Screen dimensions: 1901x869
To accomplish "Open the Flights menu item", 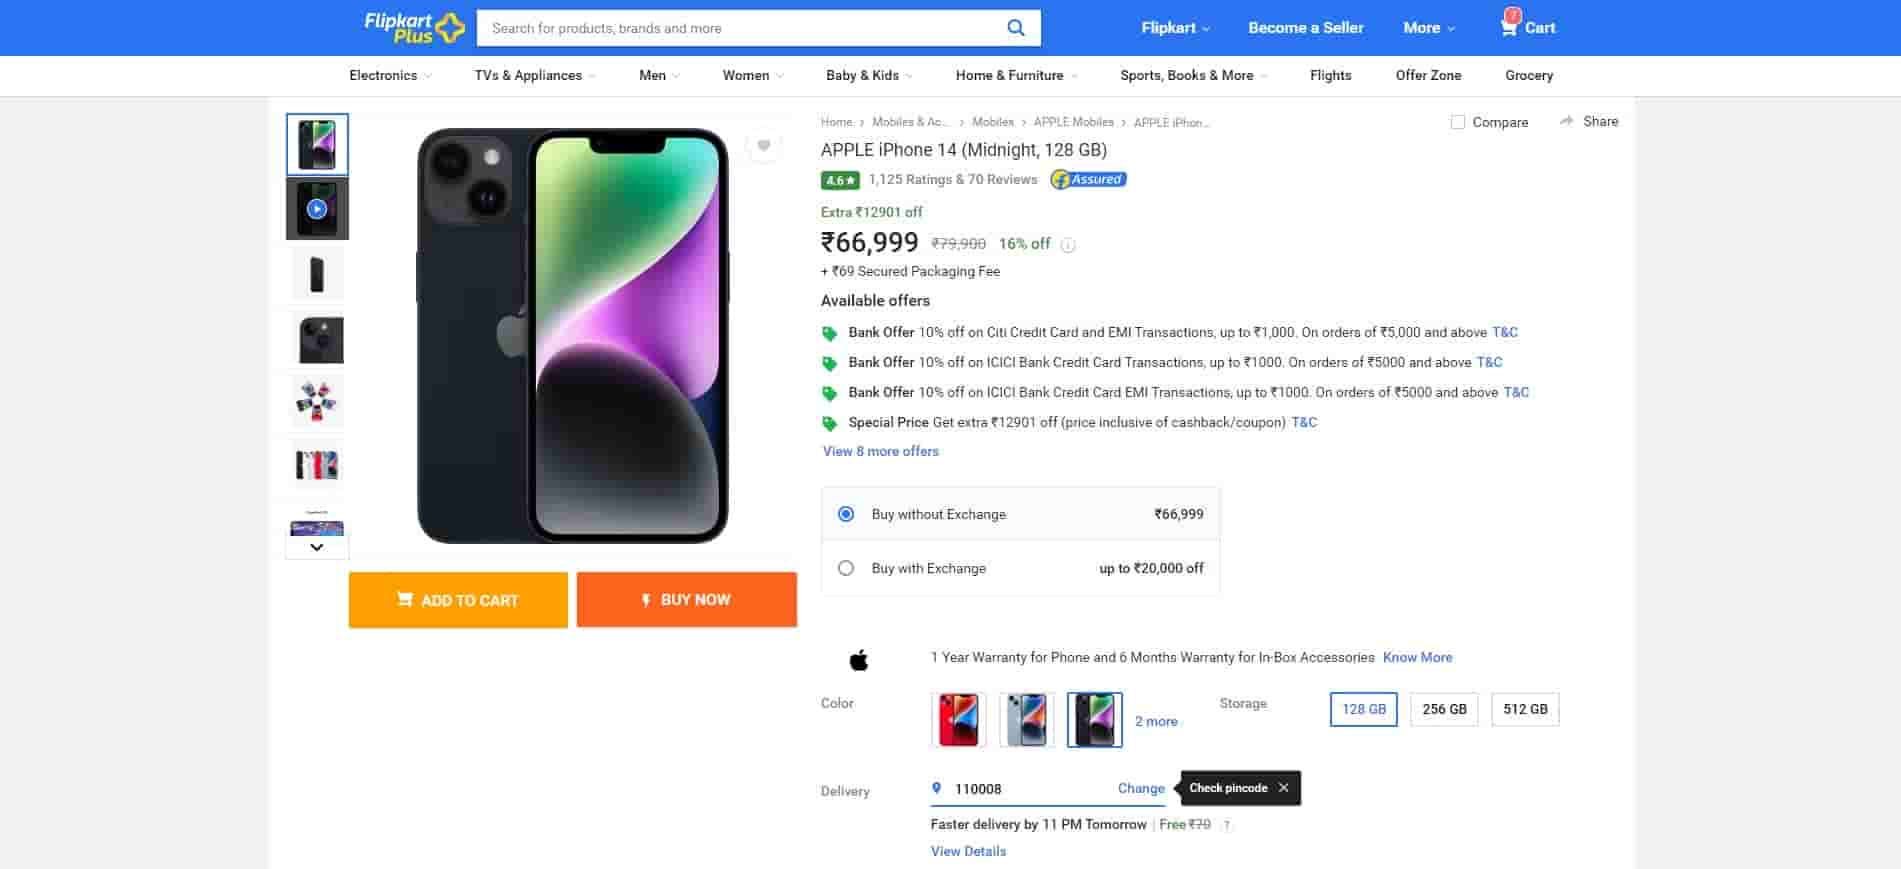I will 1330,75.
